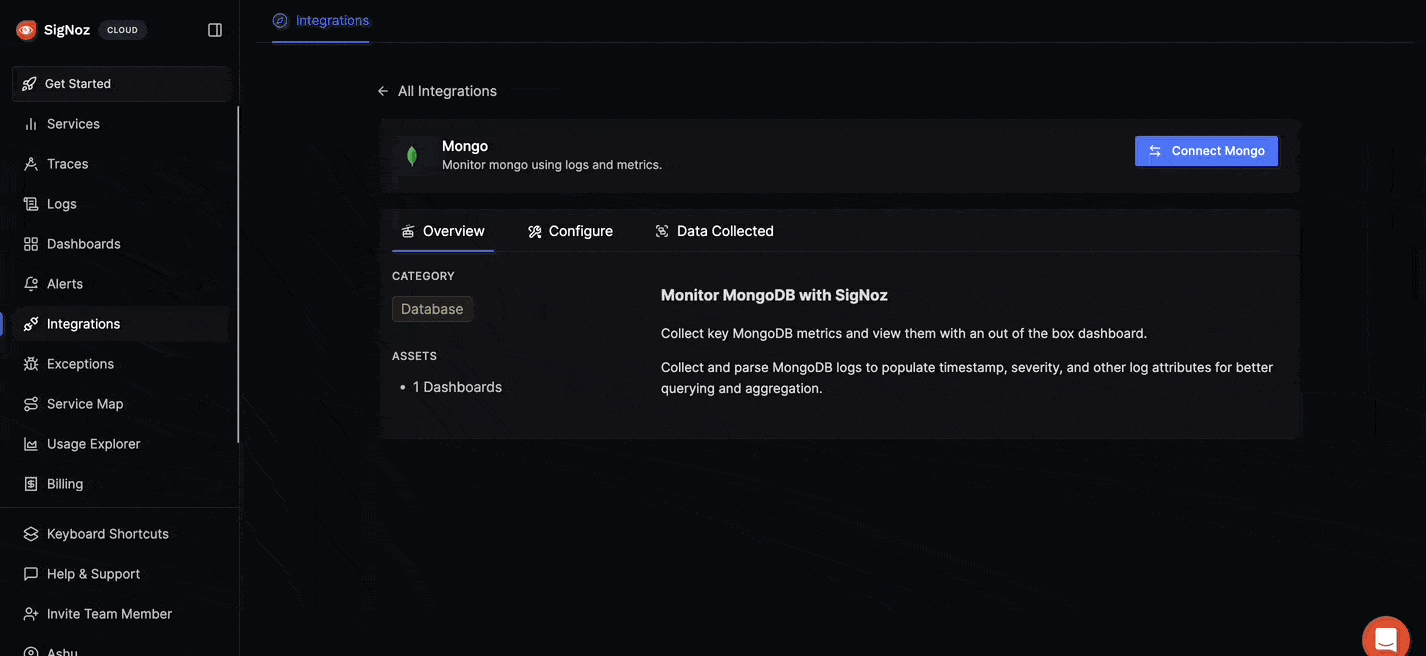This screenshot has width=1426, height=656.
Task: Click the Keyboard Shortcuts layers icon
Action: pyautogui.click(x=31, y=534)
